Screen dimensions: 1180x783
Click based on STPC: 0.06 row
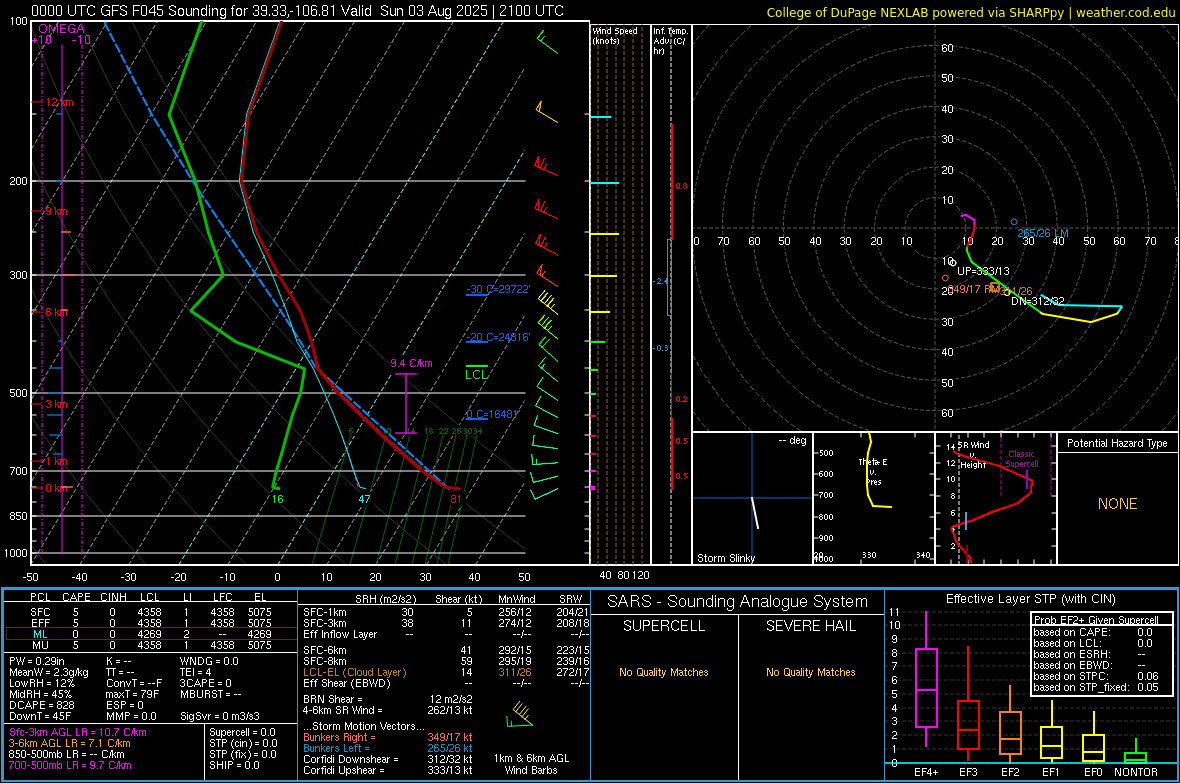[1096, 676]
